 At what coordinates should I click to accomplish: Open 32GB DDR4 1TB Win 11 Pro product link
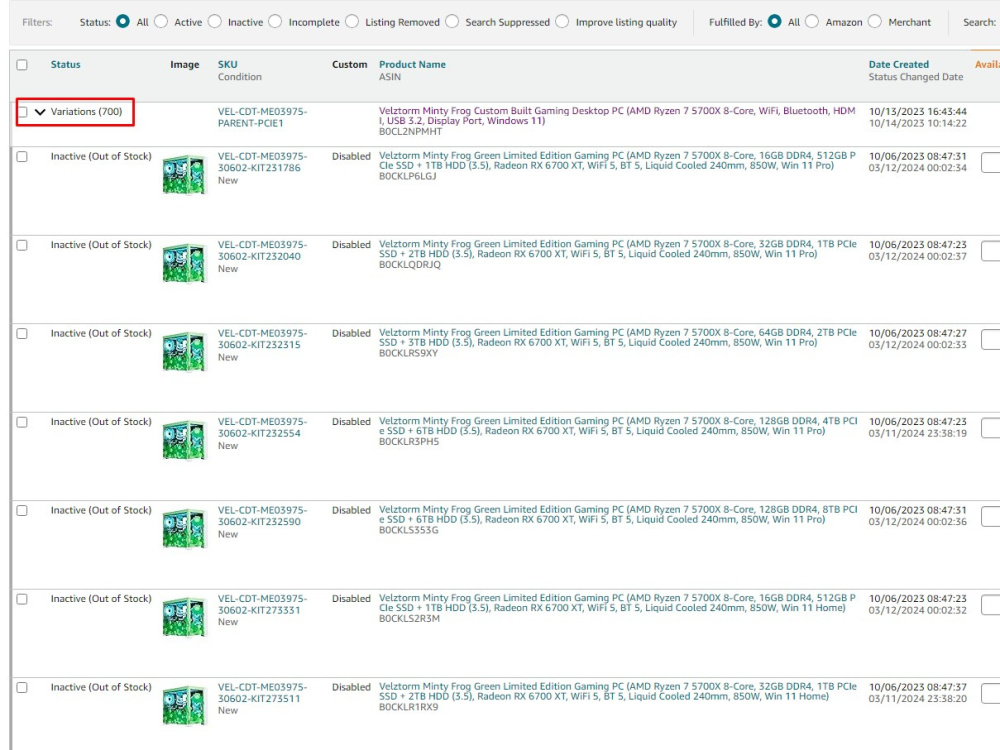pos(617,249)
